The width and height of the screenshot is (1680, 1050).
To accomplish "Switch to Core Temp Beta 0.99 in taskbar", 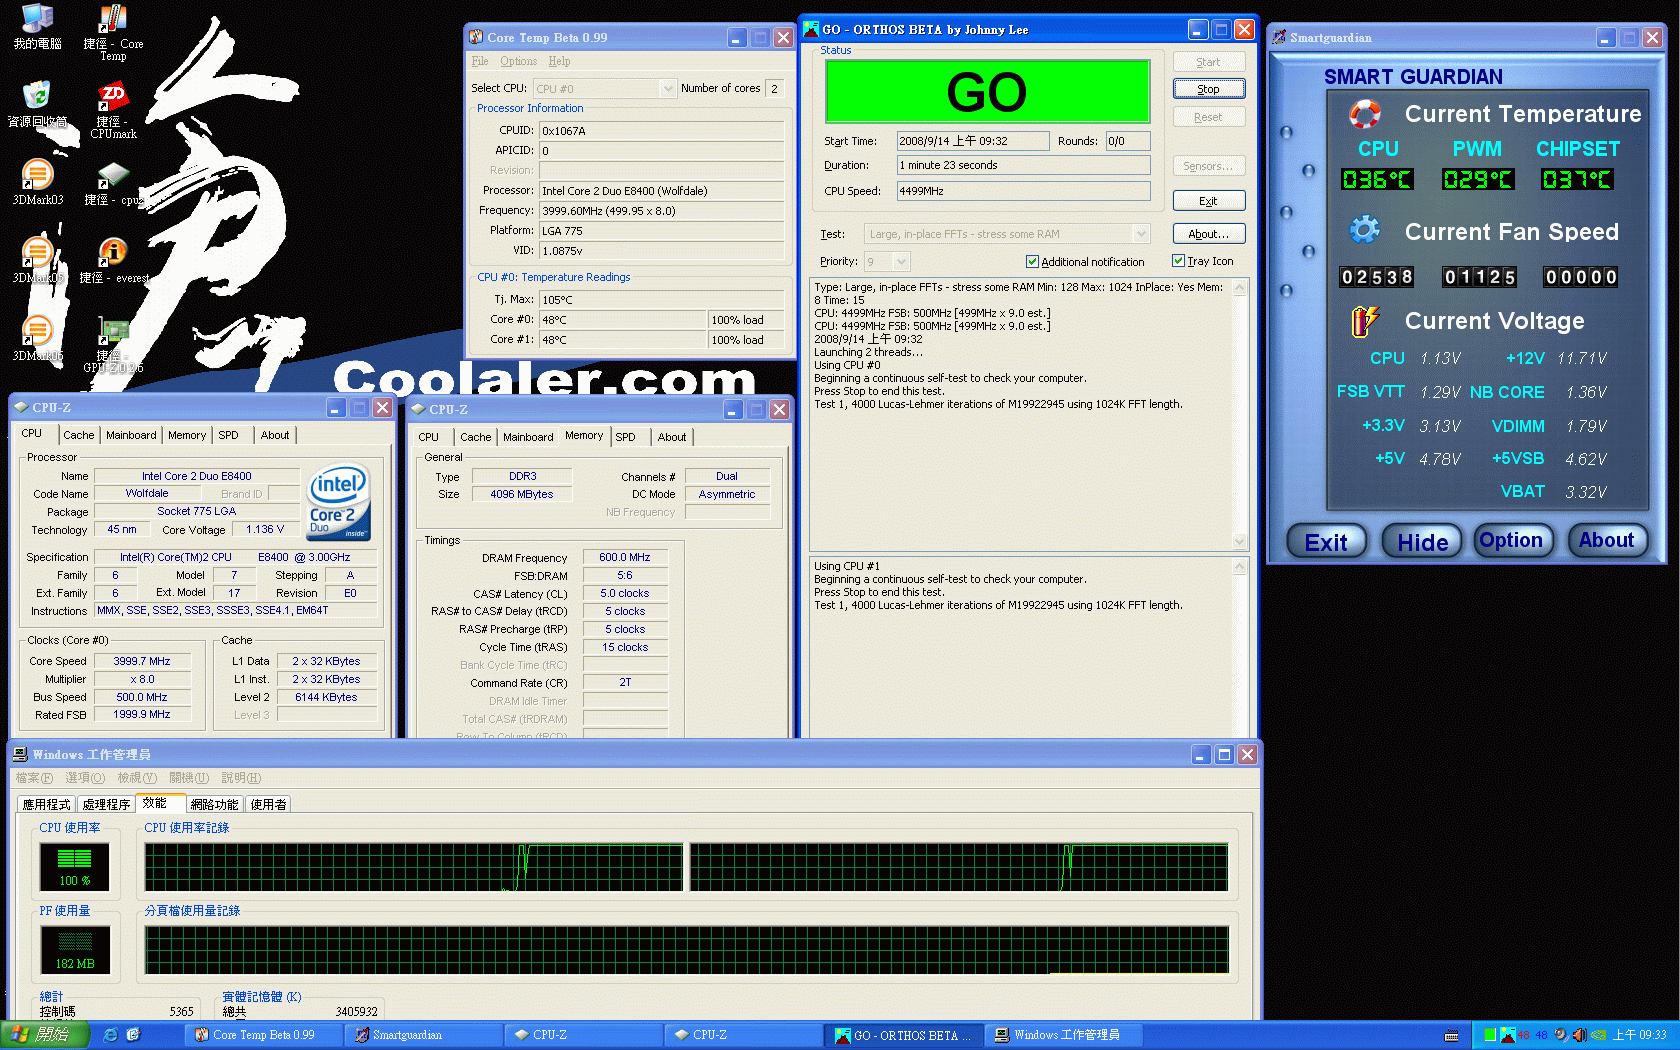I will pos(265,1035).
